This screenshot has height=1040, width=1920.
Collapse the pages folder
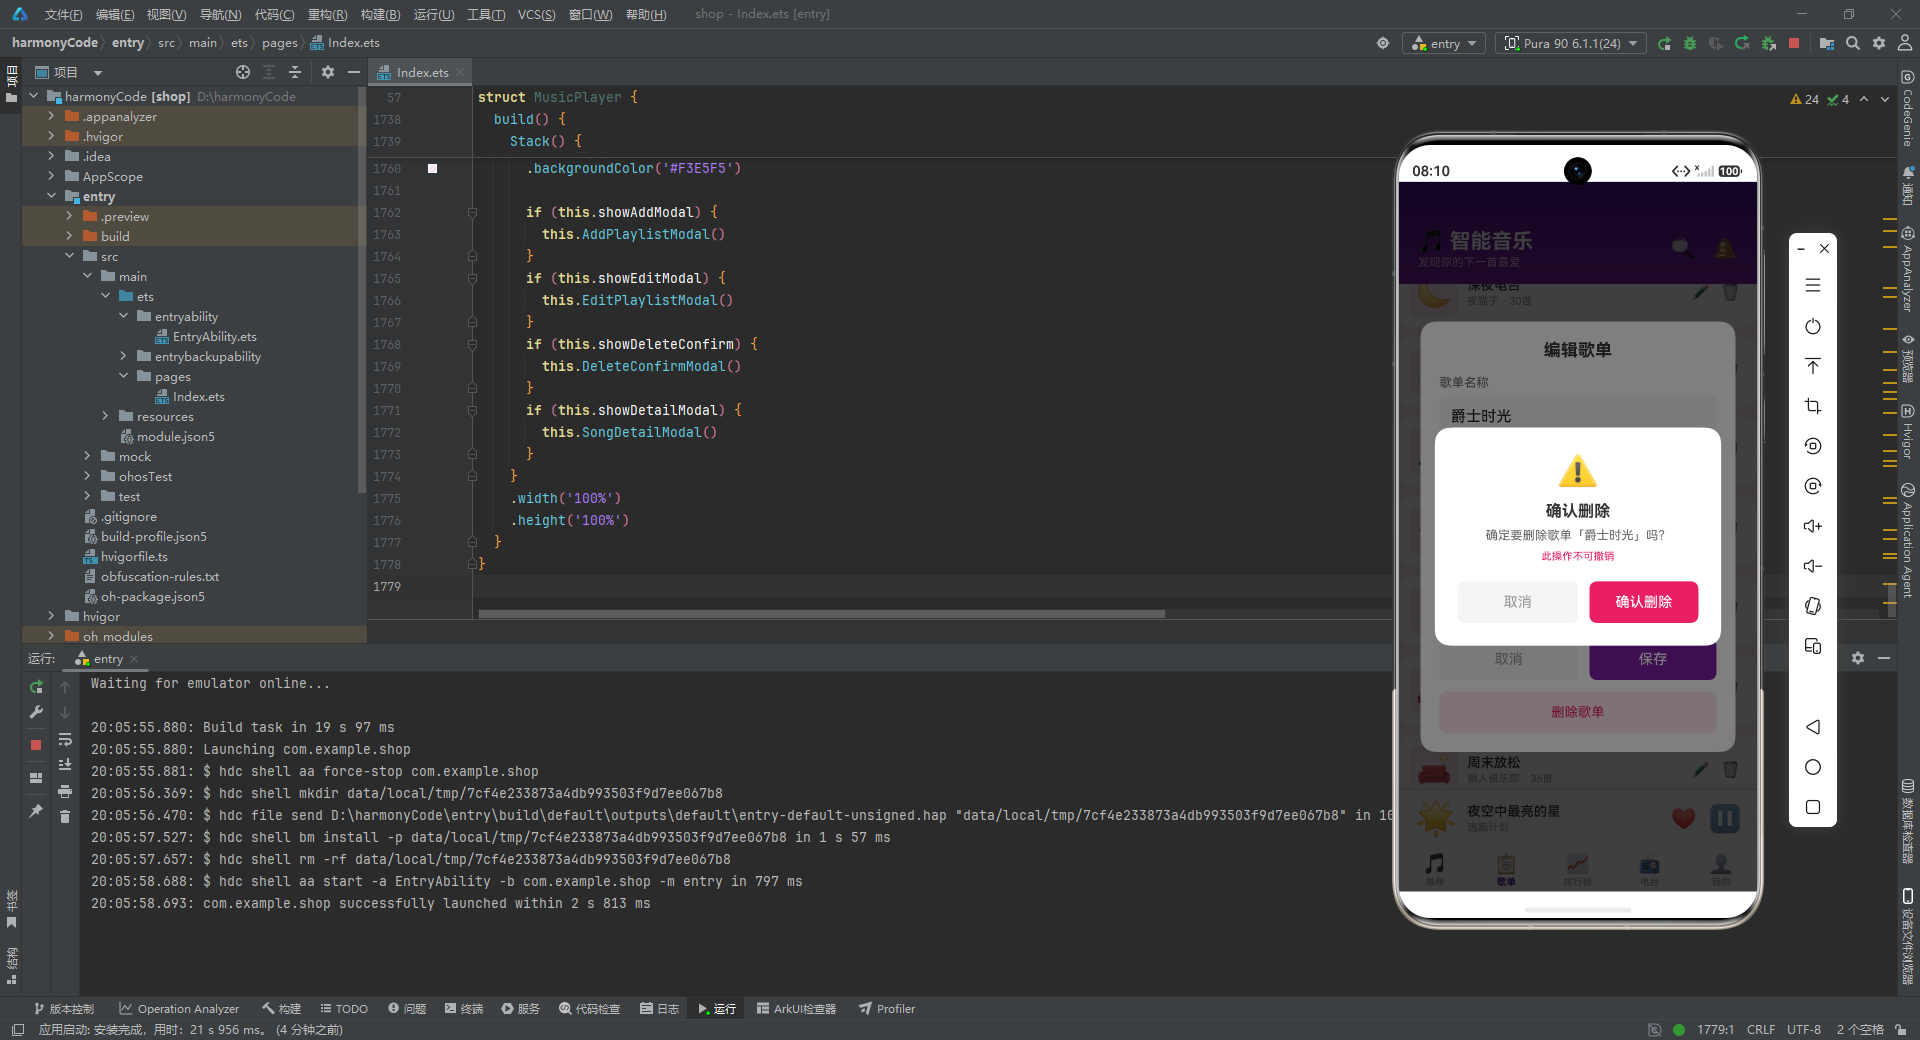123,376
